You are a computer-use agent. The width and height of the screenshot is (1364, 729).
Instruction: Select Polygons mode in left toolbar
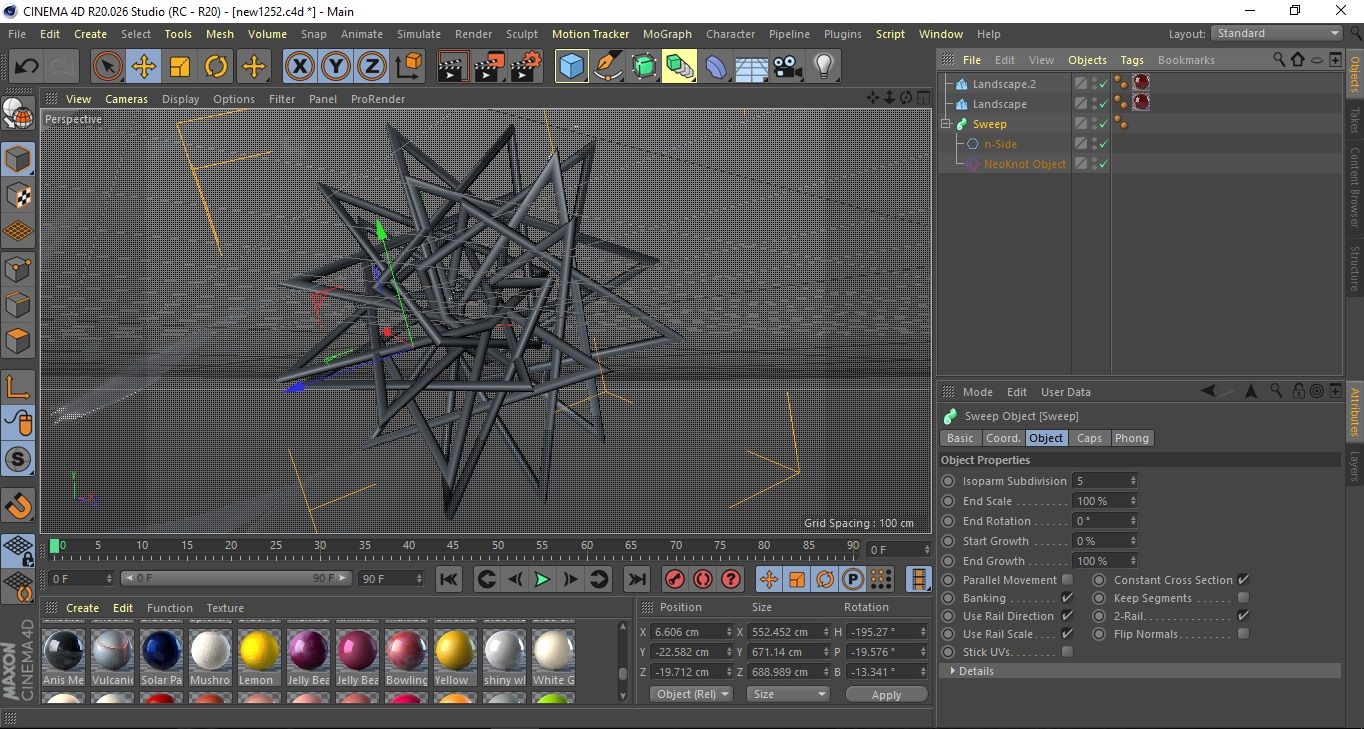[x=18, y=341]
